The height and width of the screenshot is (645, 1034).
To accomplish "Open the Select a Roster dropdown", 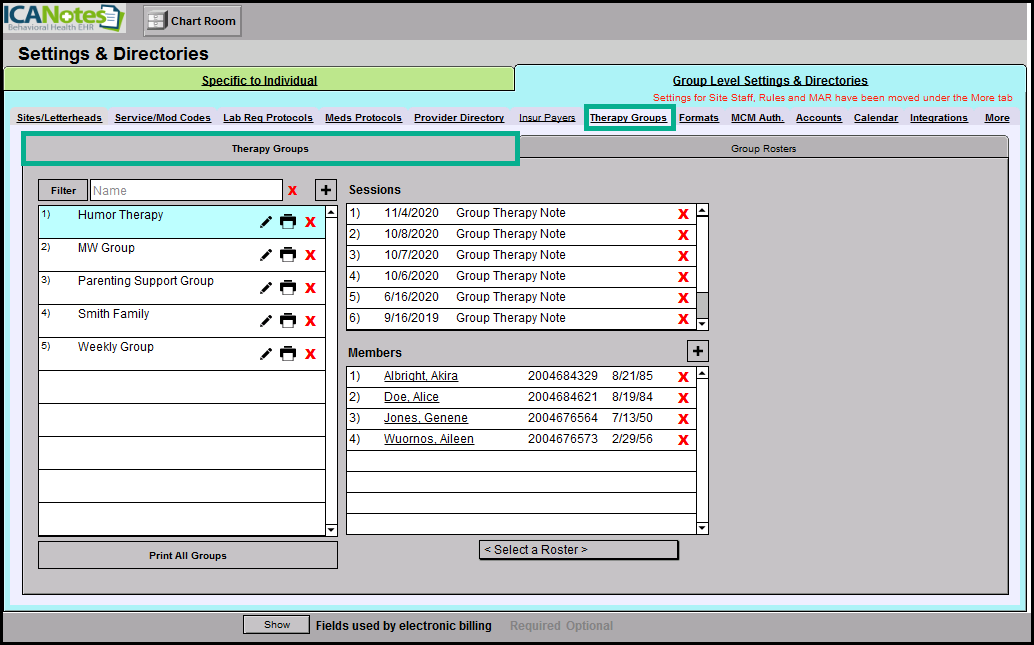I will pyautogui.click(x=578, y=550).
